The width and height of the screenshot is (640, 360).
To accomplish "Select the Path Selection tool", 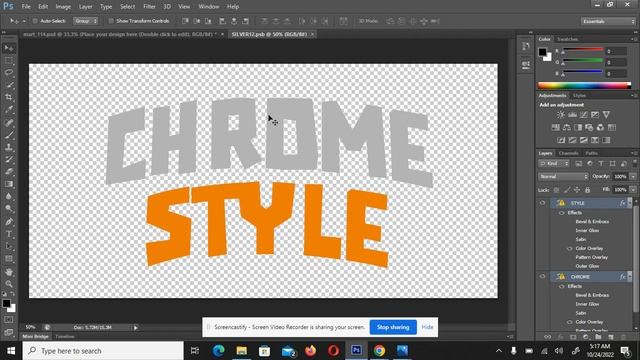I will (9, 246).
